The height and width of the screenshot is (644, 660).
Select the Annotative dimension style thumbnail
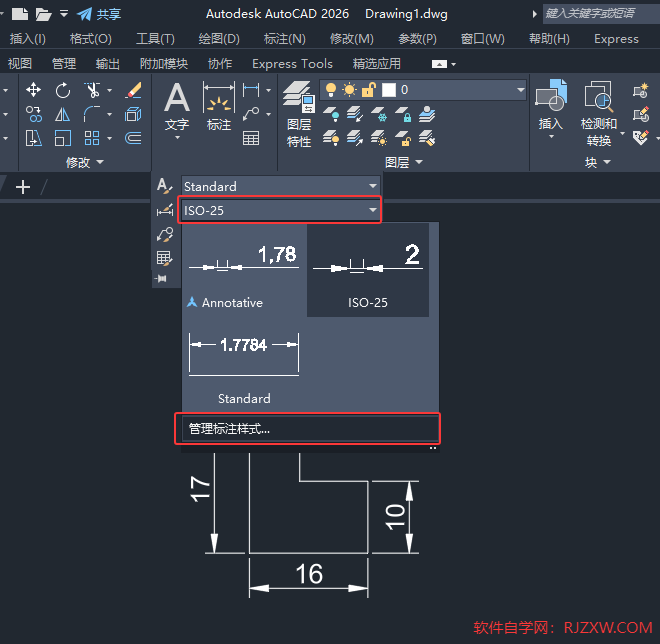[244, 270]
